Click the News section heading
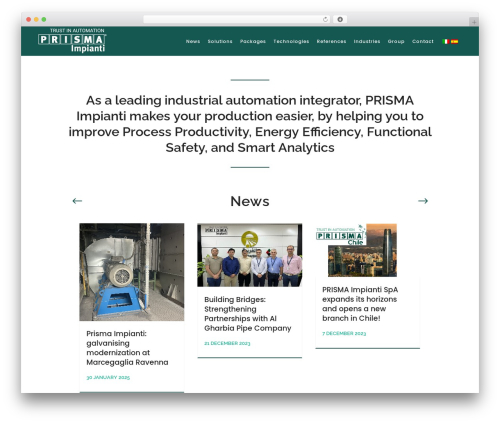The image size is (500, 423). click(x=250, y=201)
